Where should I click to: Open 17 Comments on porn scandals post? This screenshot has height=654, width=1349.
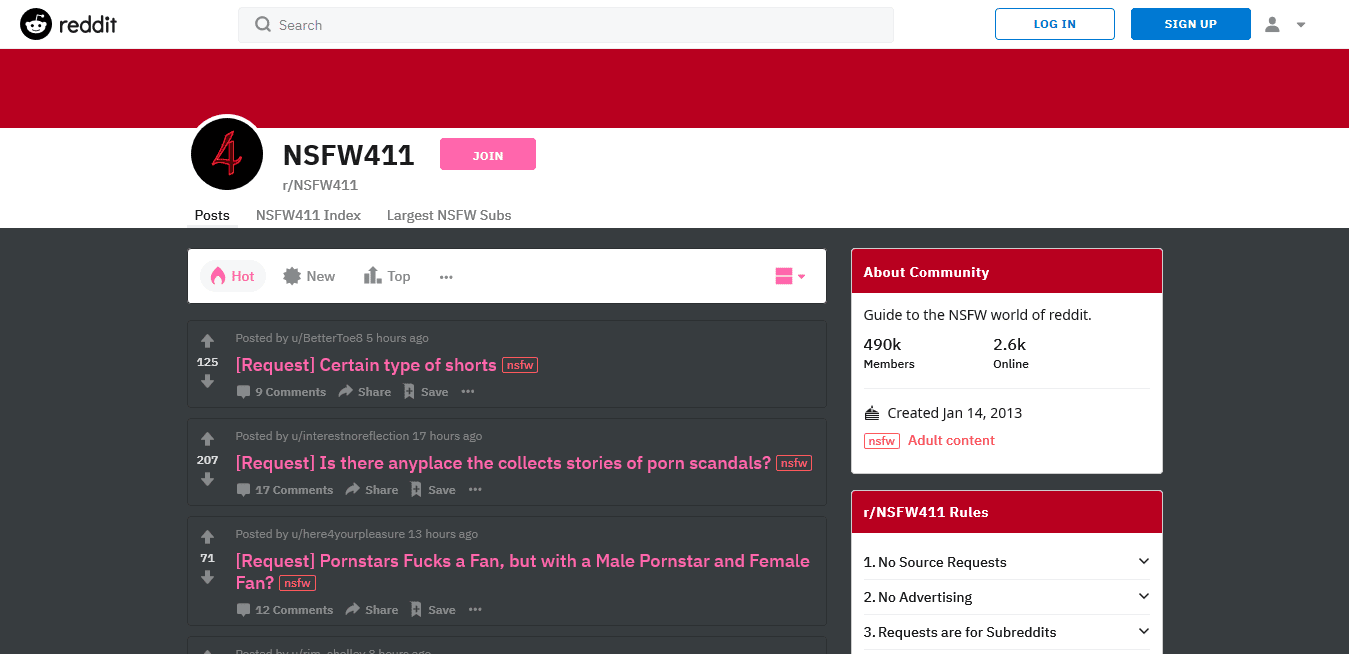tap(285, 490)
